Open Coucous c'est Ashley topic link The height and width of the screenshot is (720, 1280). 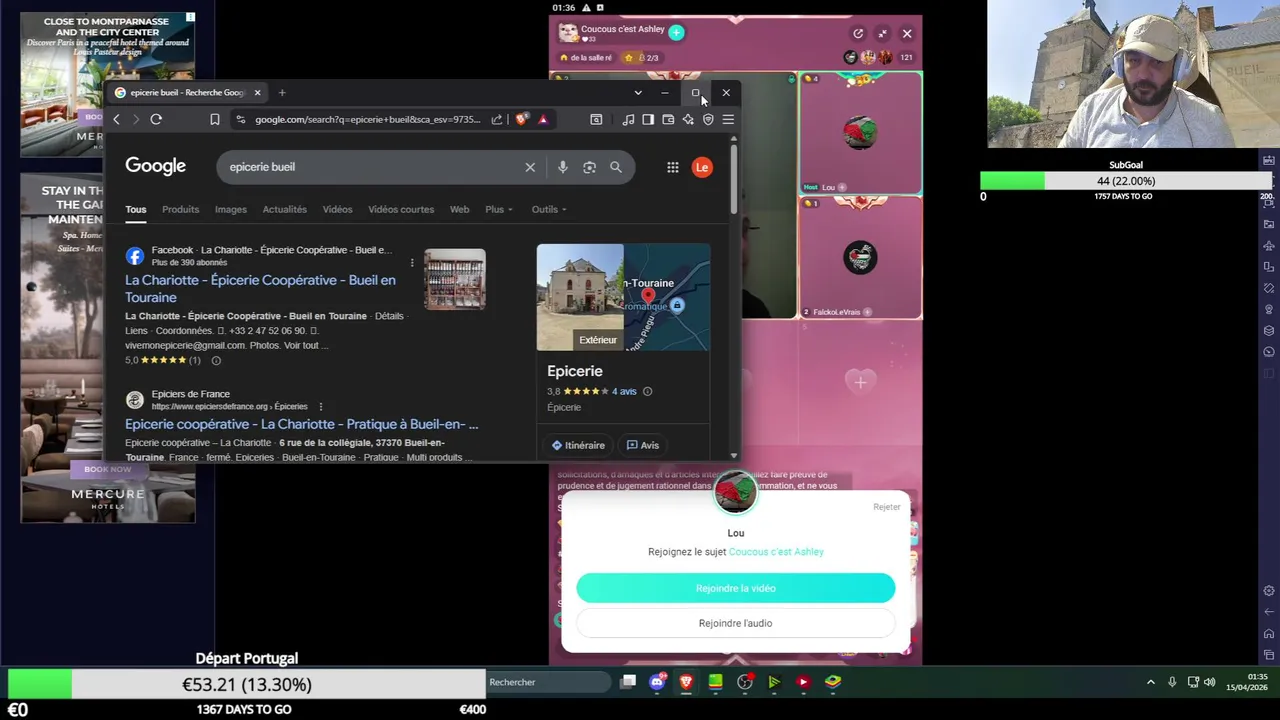point(776,552)
